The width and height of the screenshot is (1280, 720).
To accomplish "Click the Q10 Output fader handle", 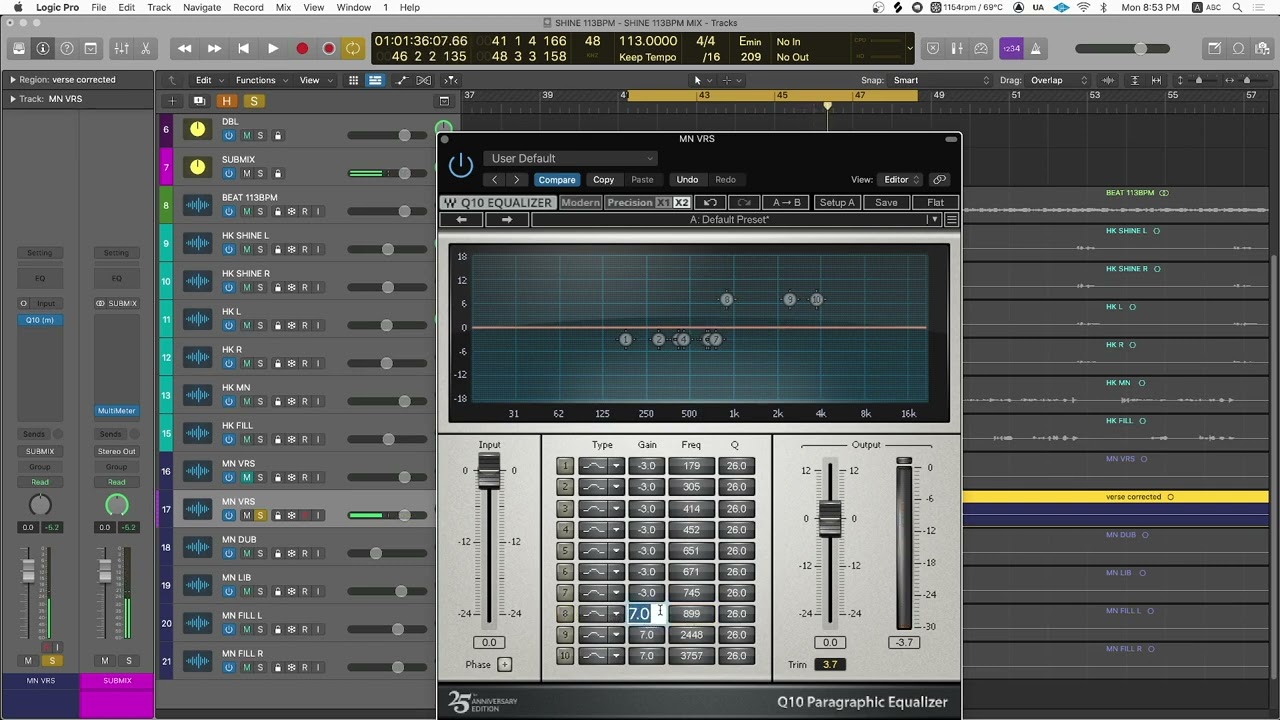I will [x=830, y=519].
